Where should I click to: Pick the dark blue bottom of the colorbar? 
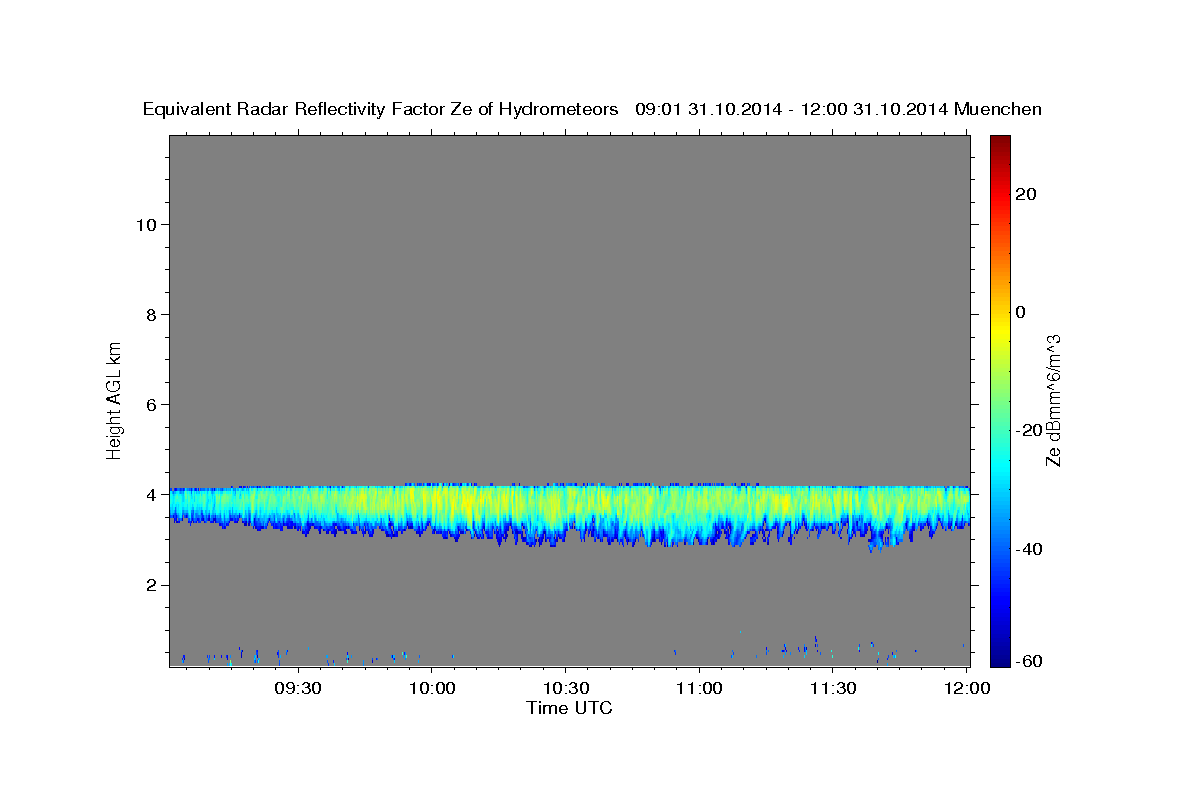click(x=1000, y=658)
